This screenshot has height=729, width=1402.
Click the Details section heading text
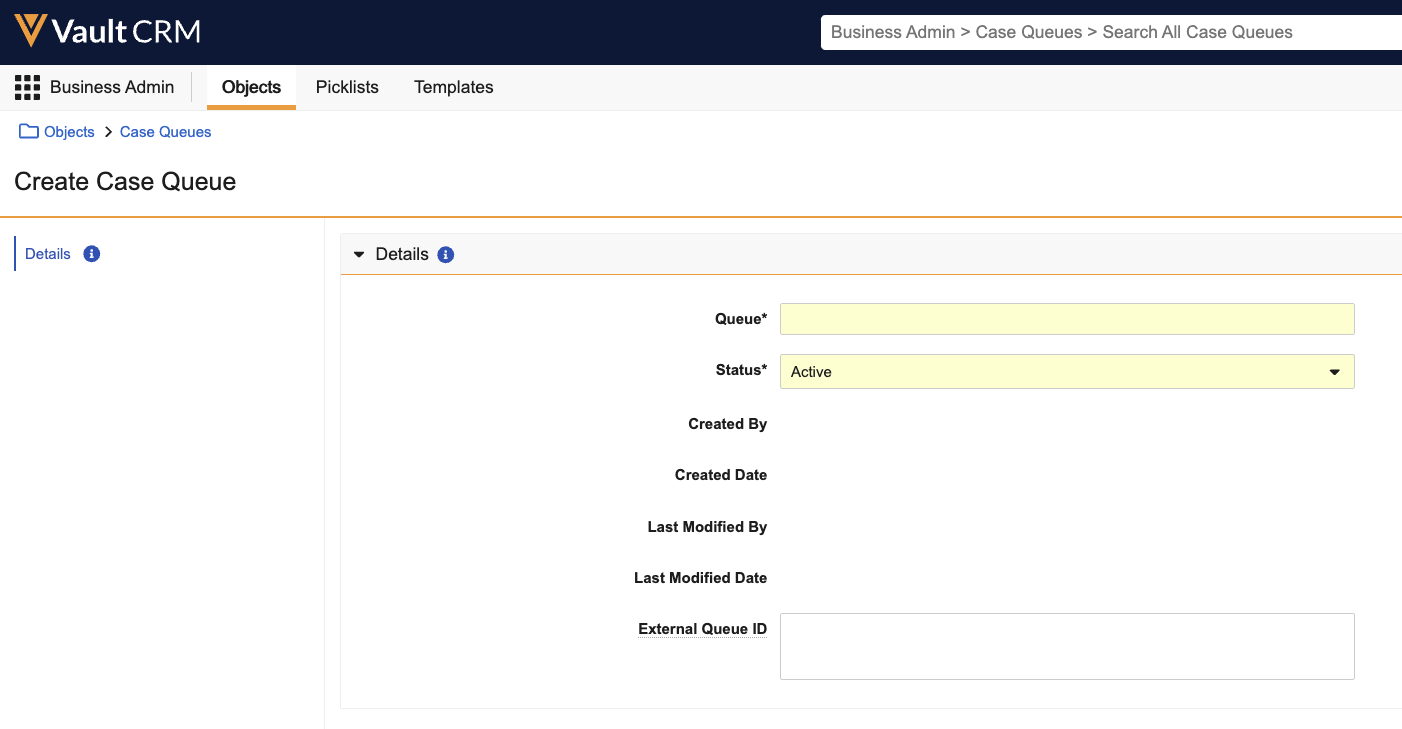pyautogui.click(x=402, y=255)
